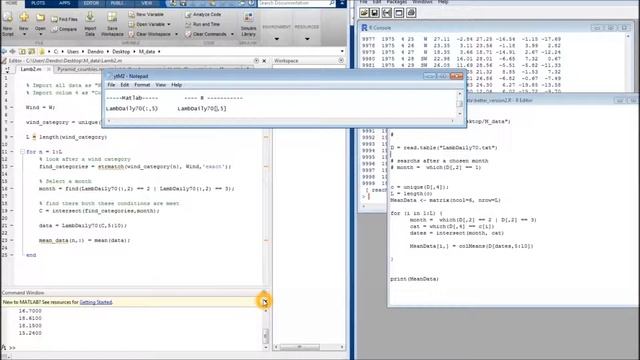
Task: Click the Save Workspace icon
Action: [x=112, y=17]
